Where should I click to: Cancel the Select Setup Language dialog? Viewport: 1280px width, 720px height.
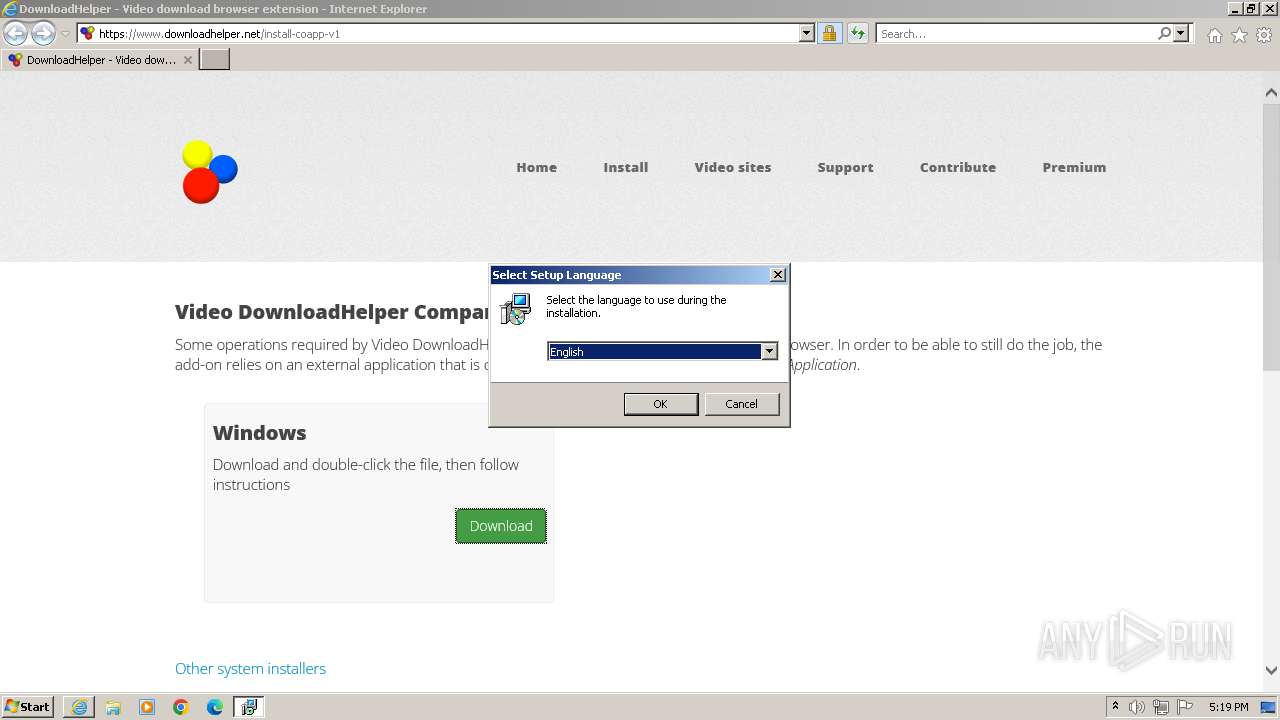click(741, 404)
